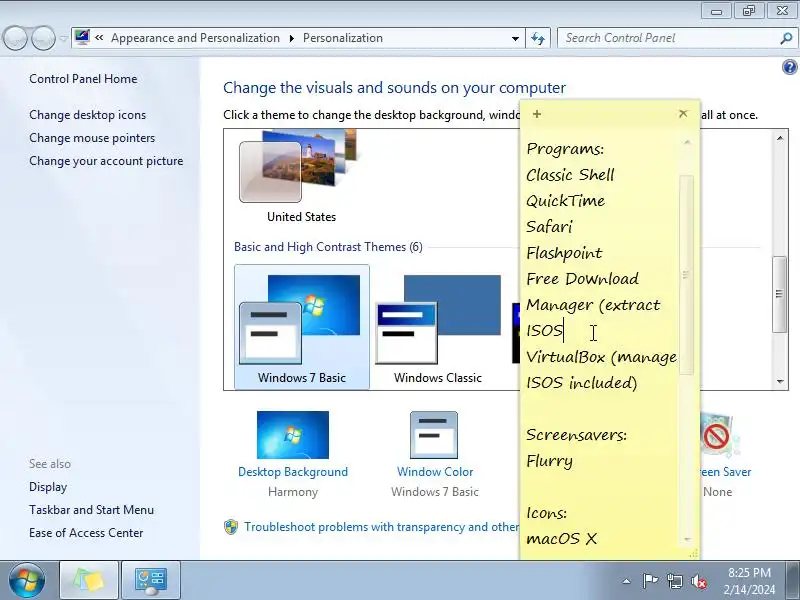Screen dimensions: 800x600
Task: Click the theme list scrollbar thumb
Action: pyautogui.click(x=779, y=294)
